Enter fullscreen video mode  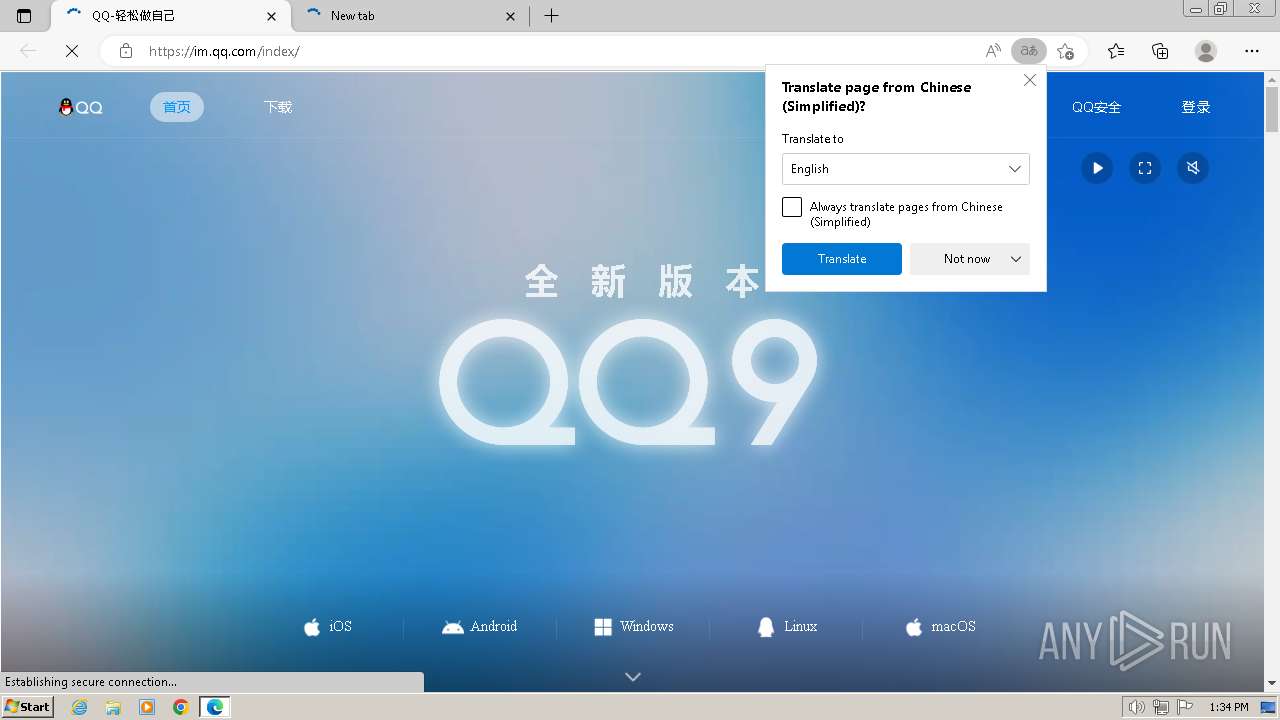tap(1145, 168)
